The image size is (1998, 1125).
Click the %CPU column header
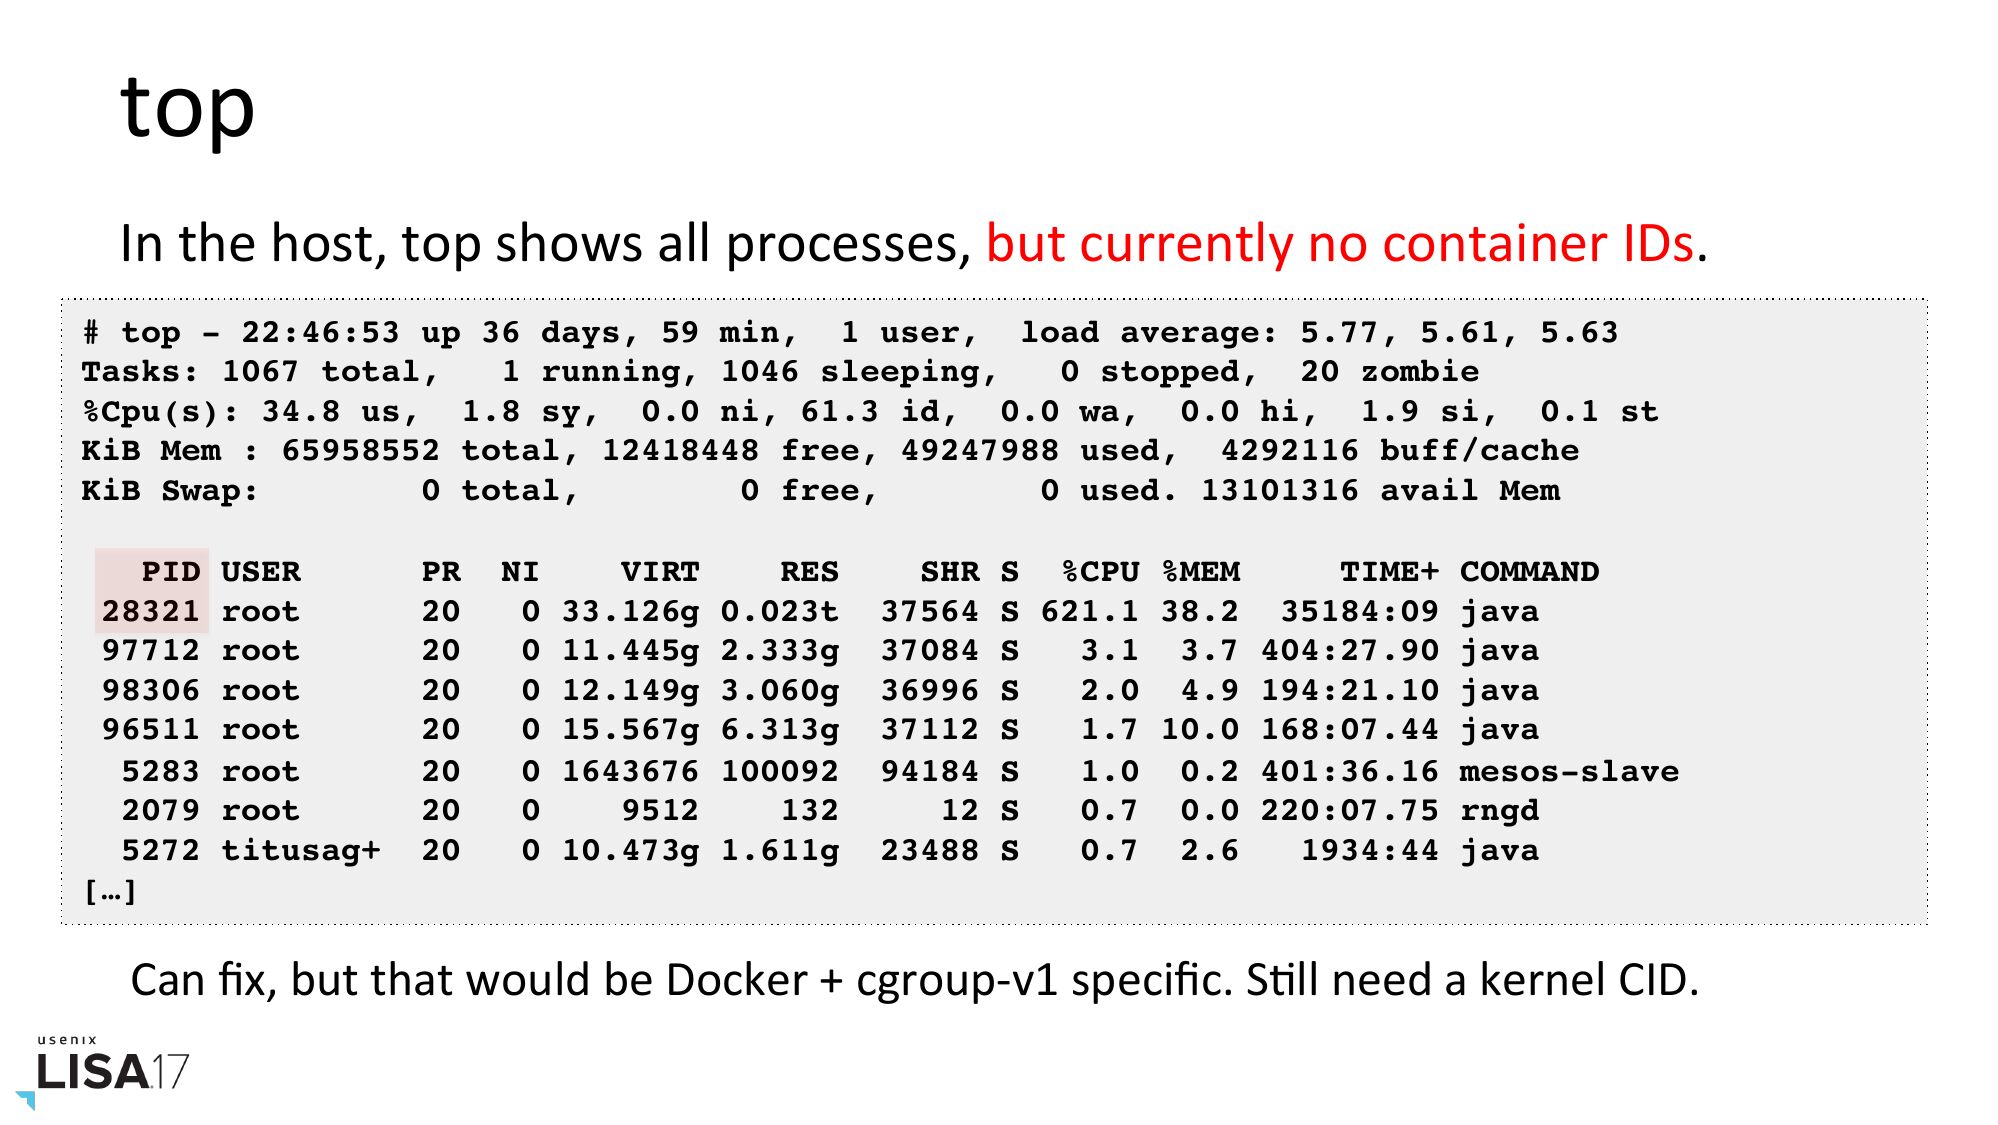point(1100,572)
